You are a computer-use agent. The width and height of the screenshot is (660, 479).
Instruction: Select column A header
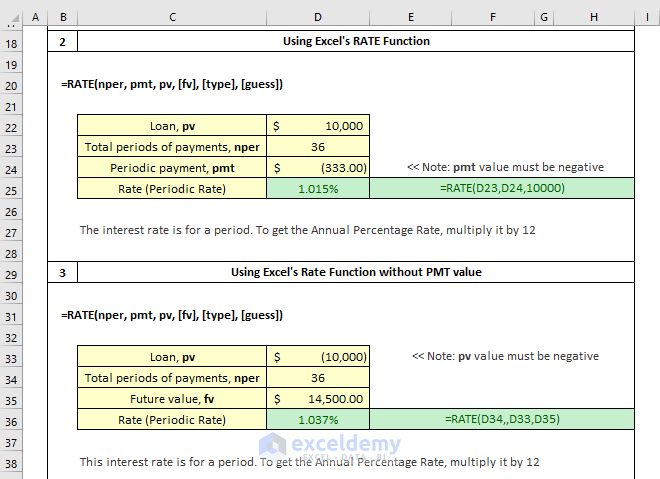(x=35, y=17)
